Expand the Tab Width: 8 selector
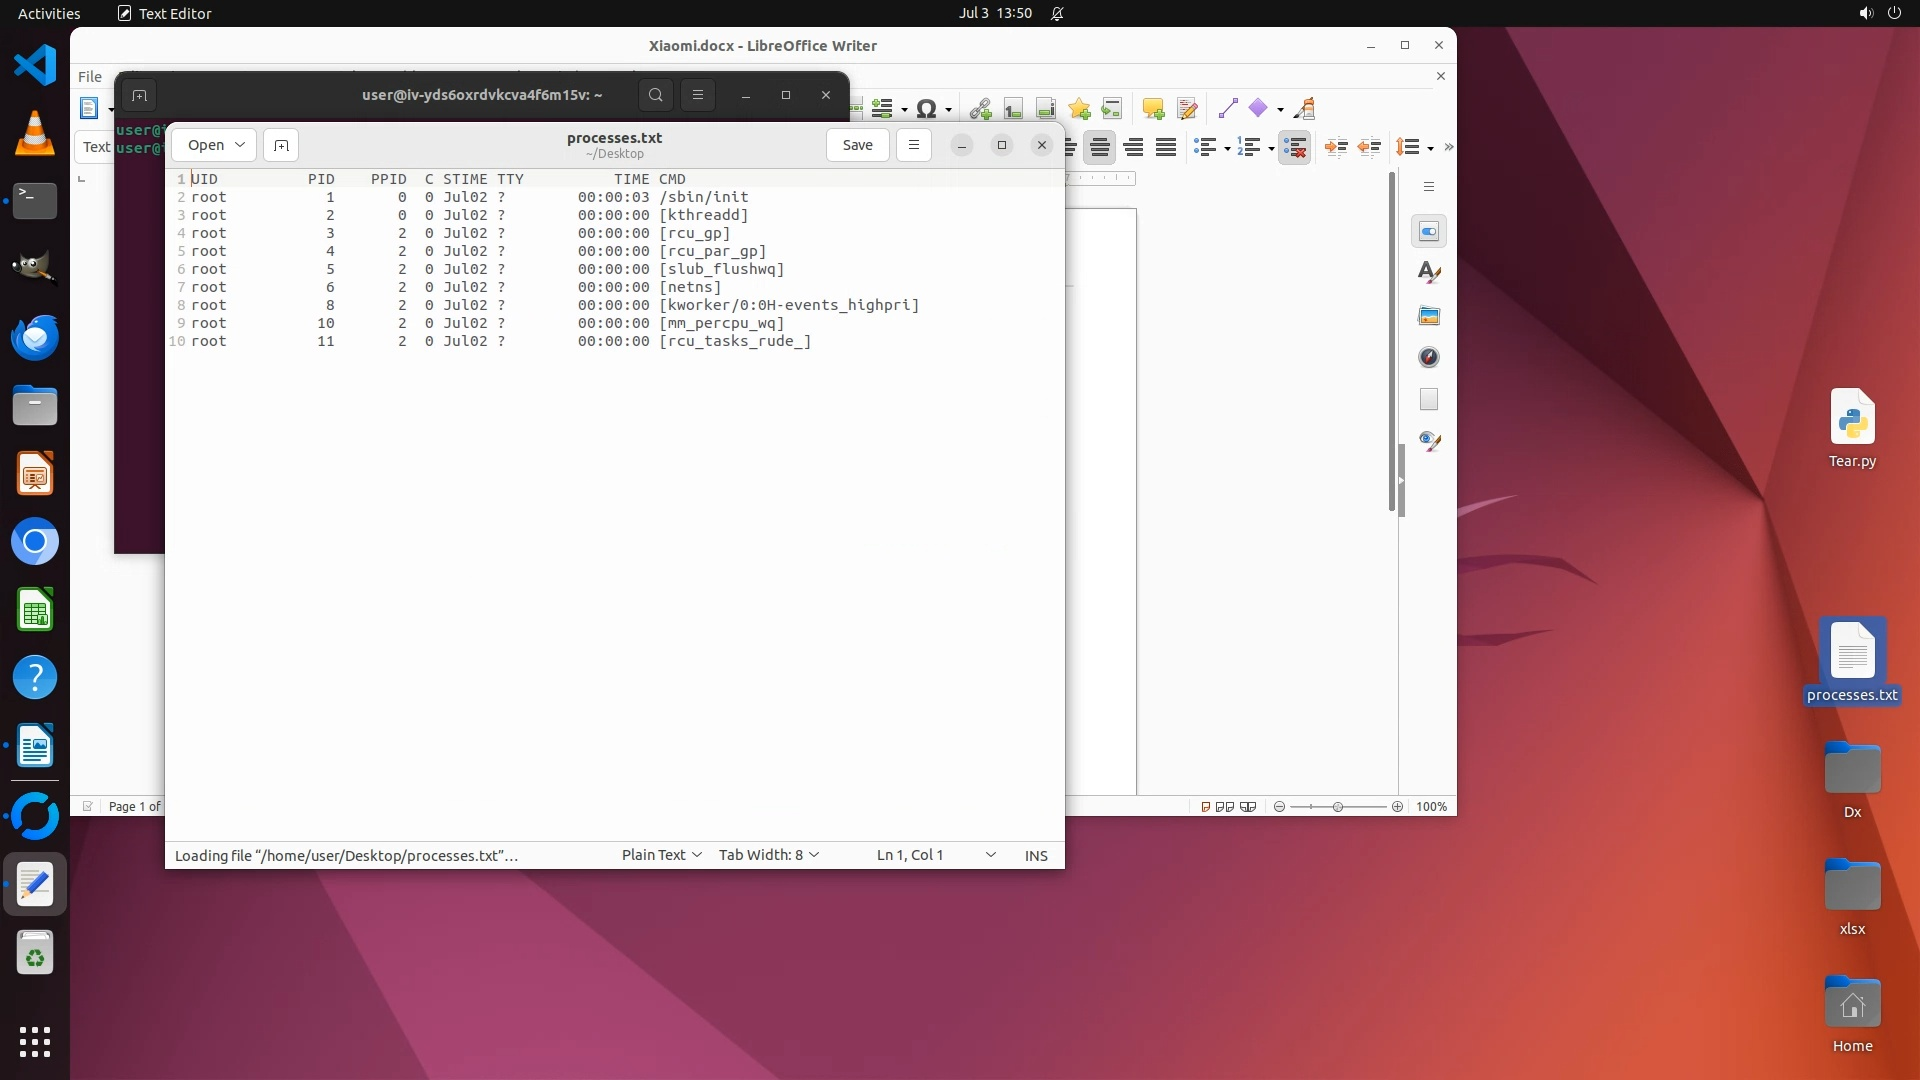1920x1080 pixels. coord(768,855)
